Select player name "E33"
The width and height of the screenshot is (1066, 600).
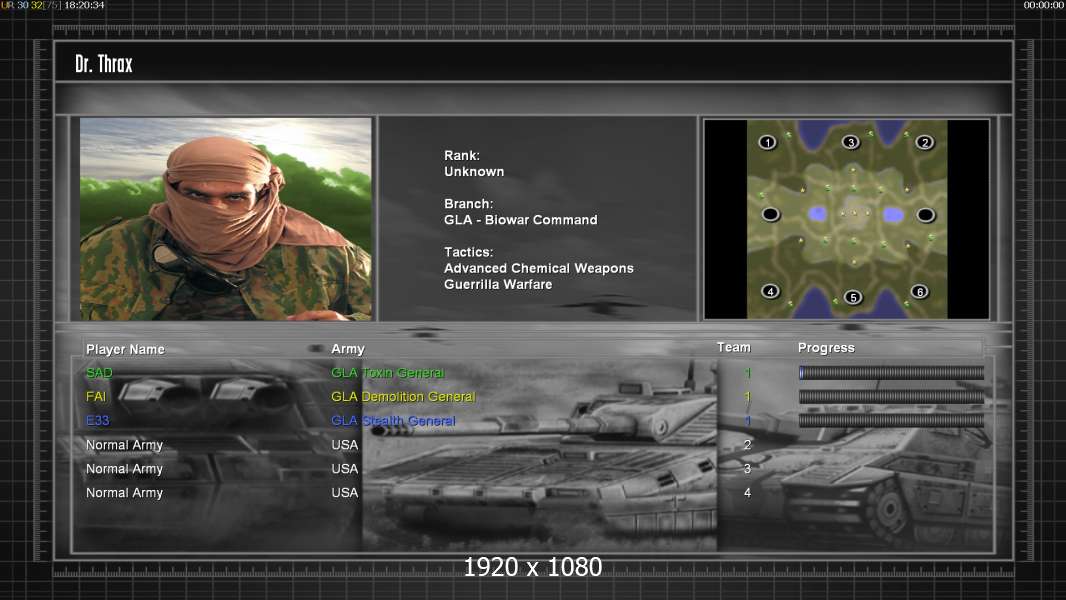[x=97, y=421]
